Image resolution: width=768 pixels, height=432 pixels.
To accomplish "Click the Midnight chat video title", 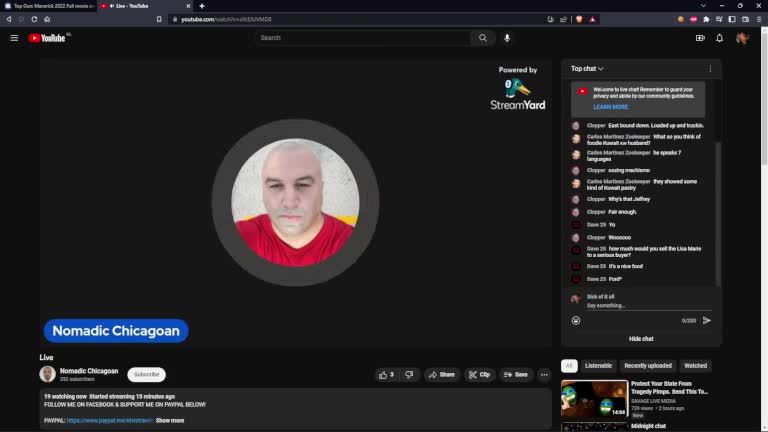I will click(648, 426).
